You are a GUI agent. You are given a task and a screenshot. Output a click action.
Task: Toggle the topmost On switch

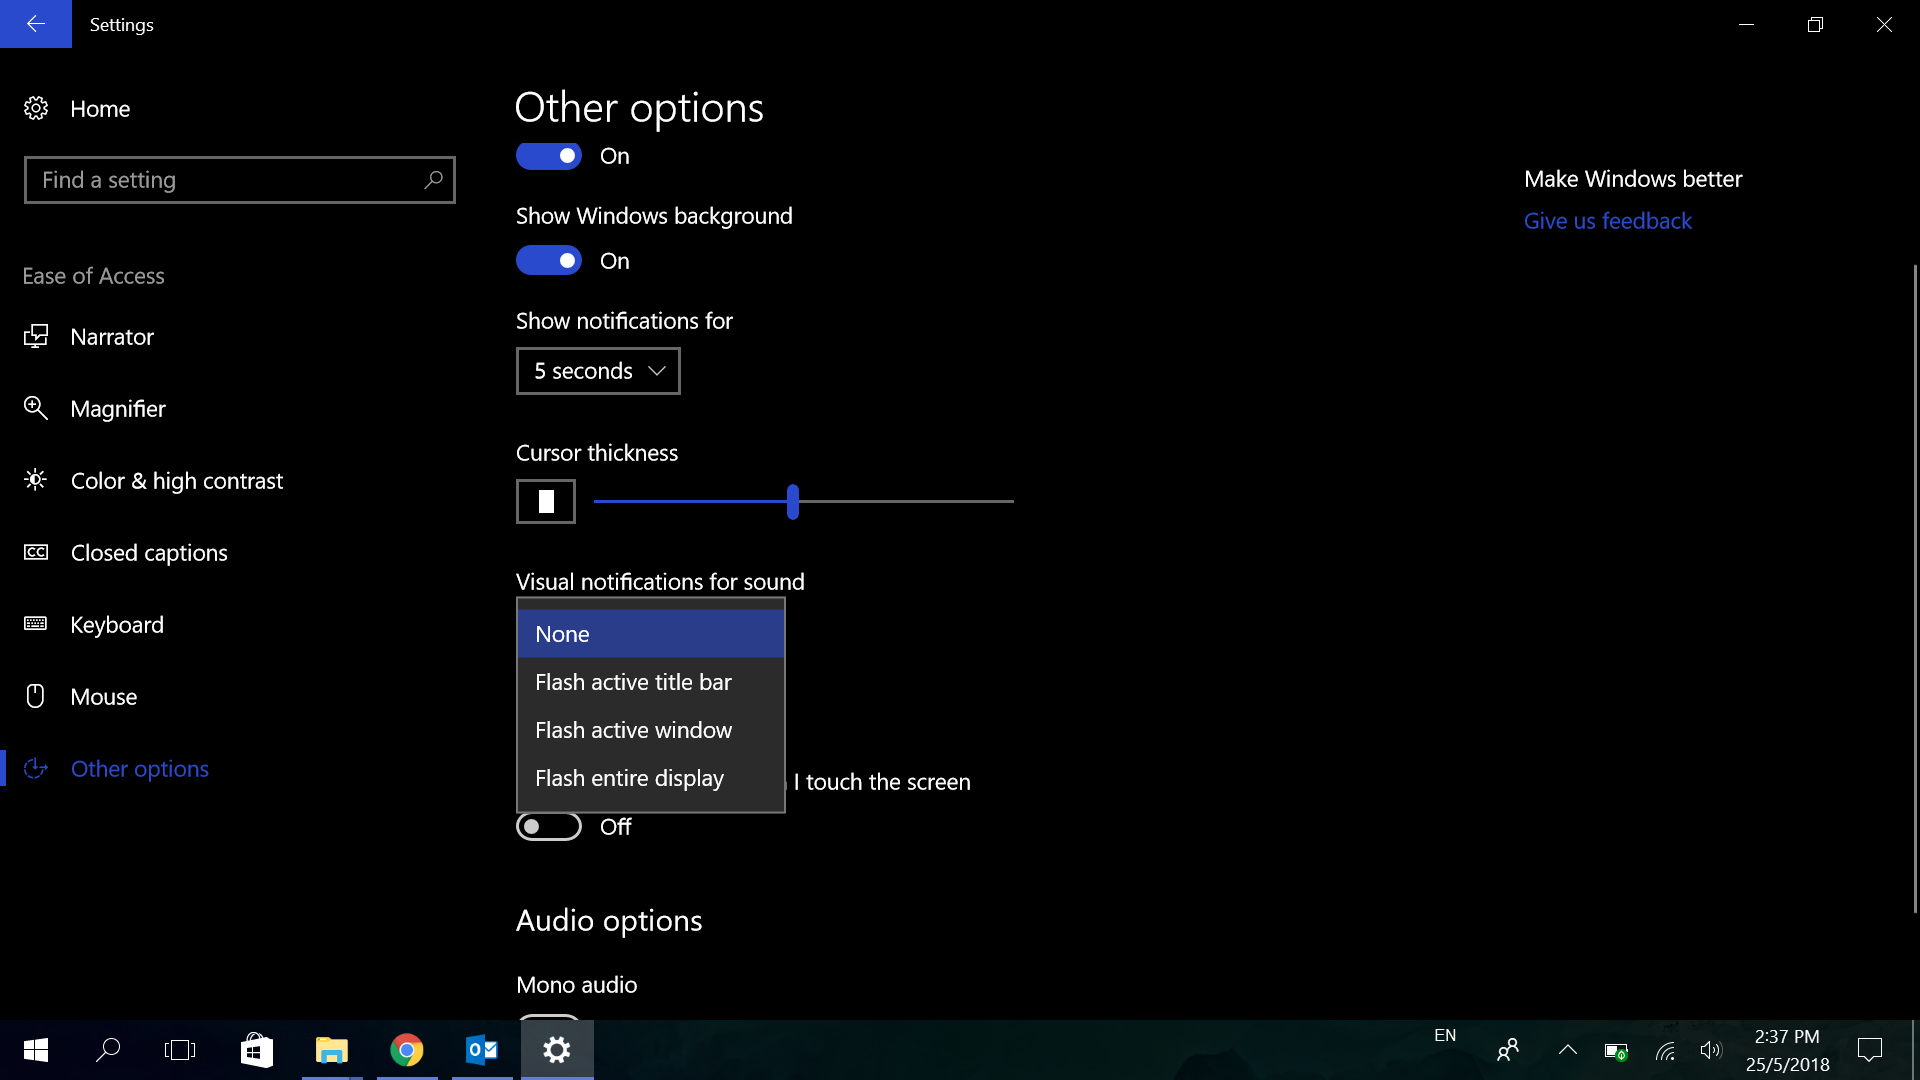(548, 156)
